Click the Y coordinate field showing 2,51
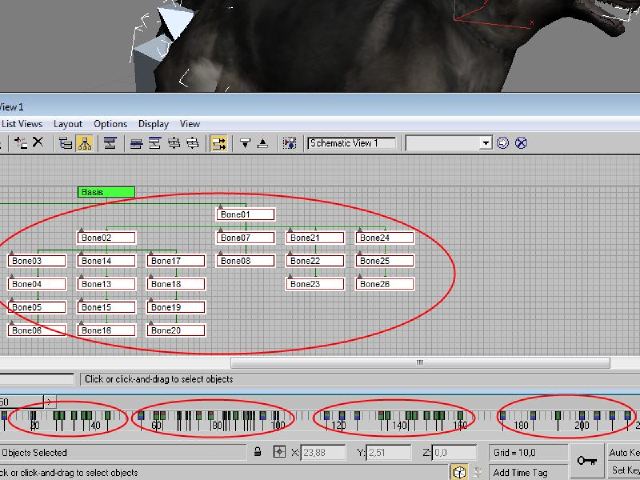 click(389, 453)
